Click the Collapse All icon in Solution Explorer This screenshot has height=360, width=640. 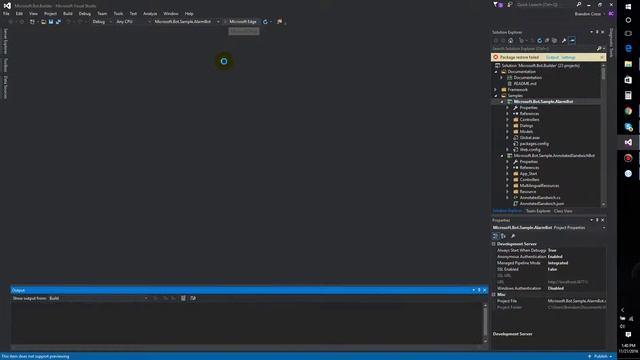(547, 40)
